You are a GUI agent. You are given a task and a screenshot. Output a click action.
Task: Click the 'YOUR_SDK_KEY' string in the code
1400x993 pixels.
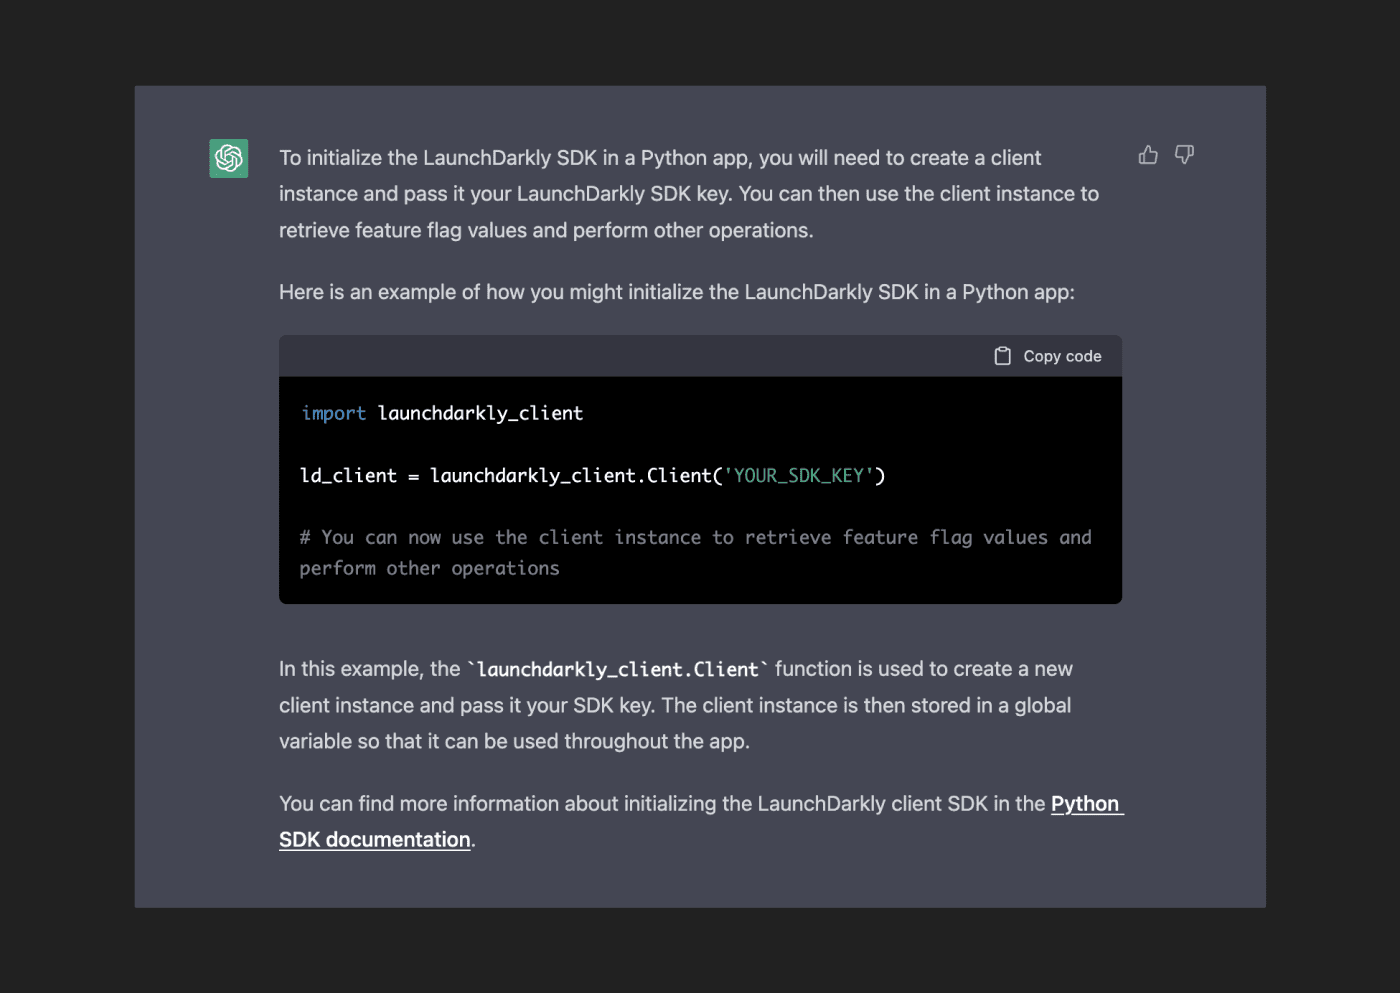click(x=799, y=476)
